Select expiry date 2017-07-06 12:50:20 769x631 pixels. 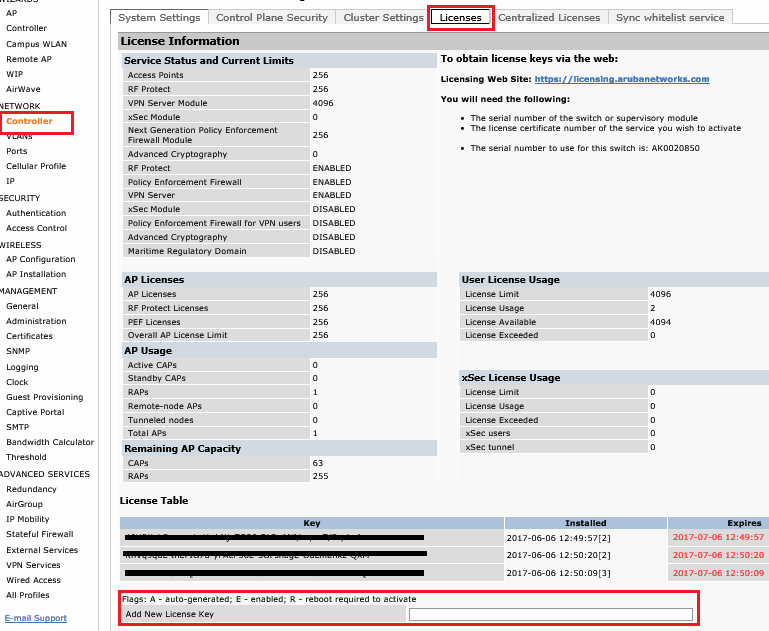(x=718, y=555)
